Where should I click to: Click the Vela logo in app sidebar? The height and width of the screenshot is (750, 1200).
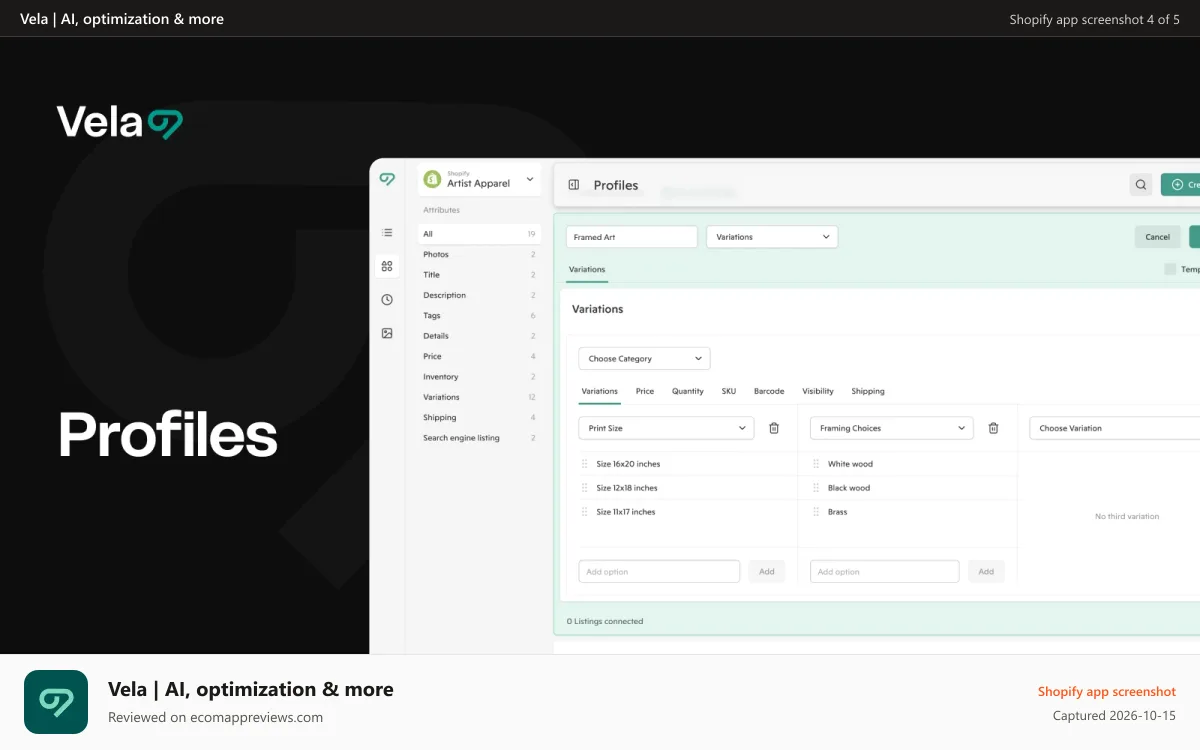[x=387, y=179]
